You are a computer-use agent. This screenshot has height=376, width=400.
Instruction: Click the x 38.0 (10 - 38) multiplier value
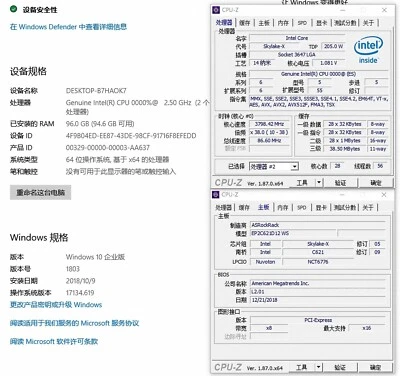[269, 132]
